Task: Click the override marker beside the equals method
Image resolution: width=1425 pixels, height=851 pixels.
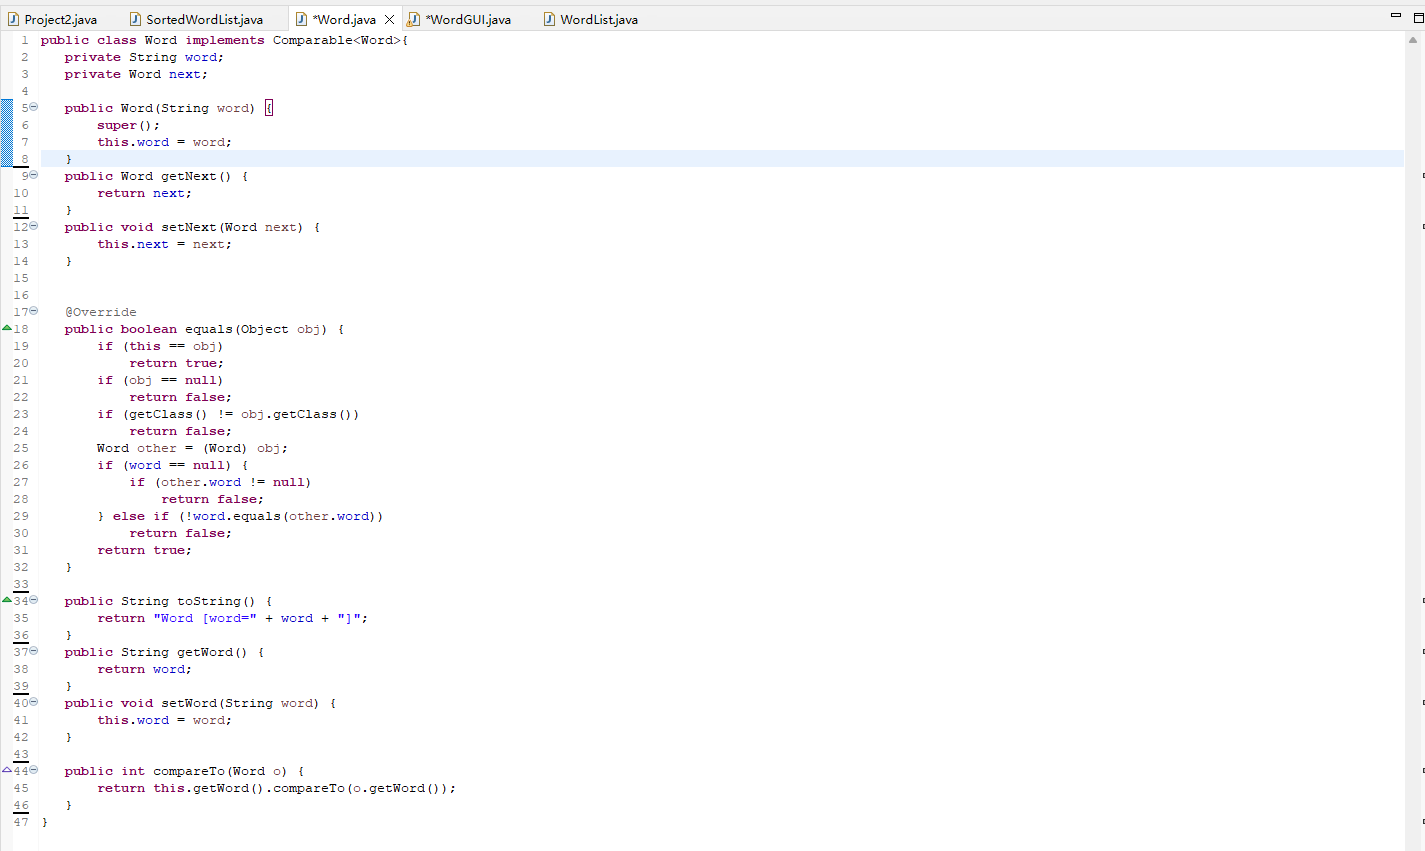Action: [x=8, y=328]
